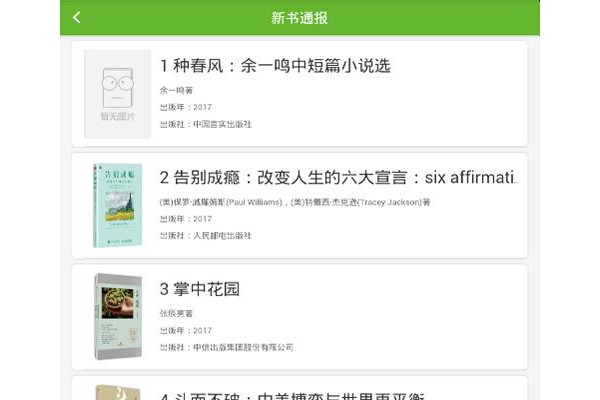Tap the back arrow in green header
This screenshot has height=400, width=600.
pos(77,17)
